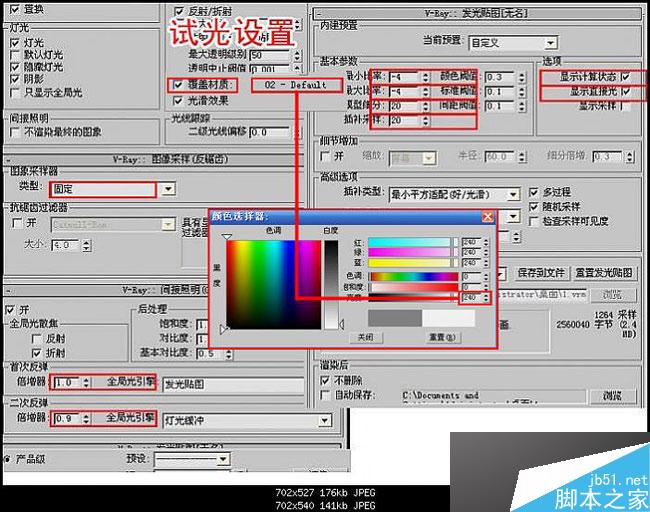This screenshot has height=512, width=650.
Task: Click the 关闭 close button in color selector
Action: point(365,337)
